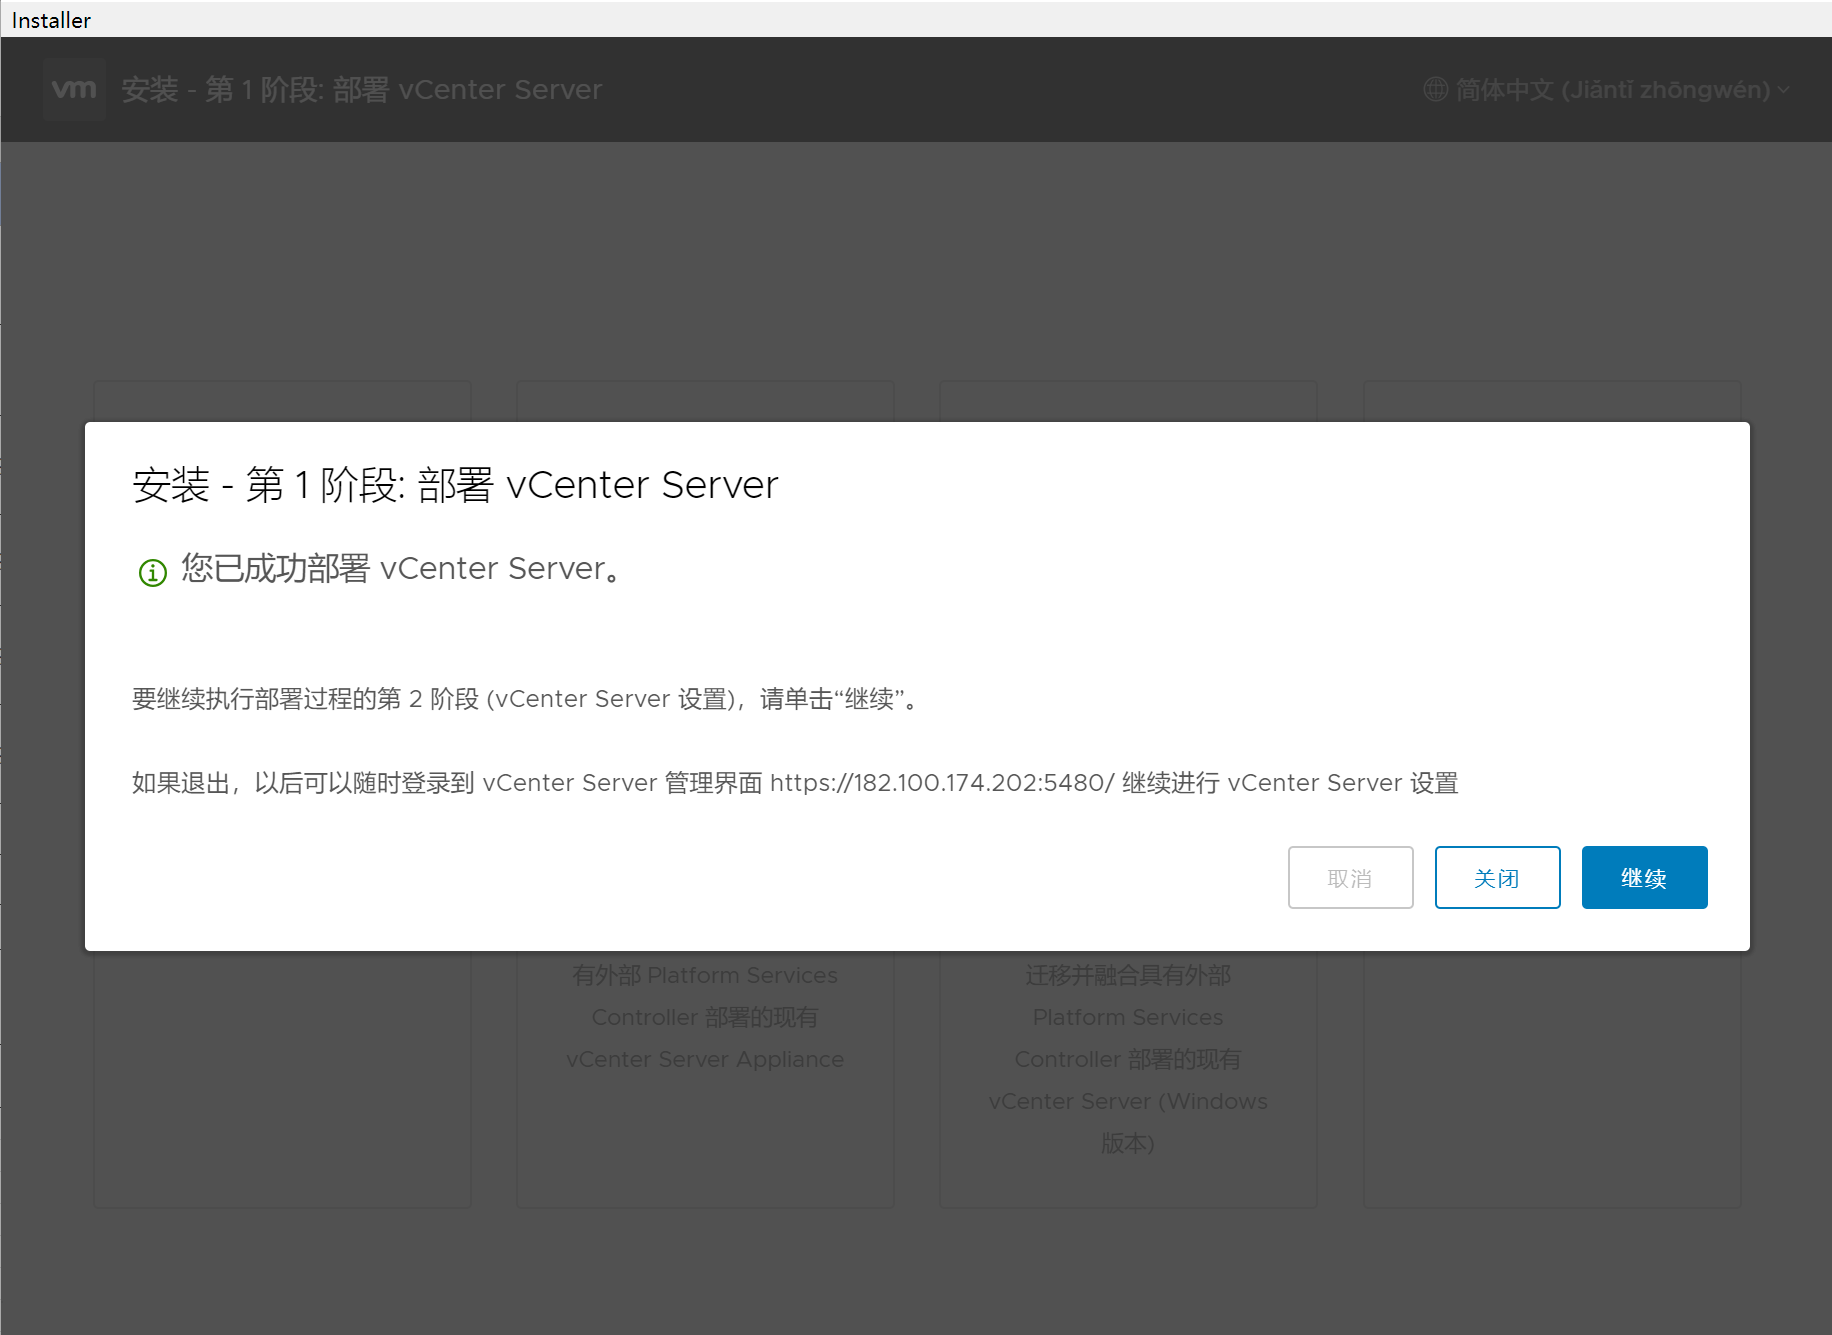Screen dimensions: 1832x1335
Task: Select the 有外部 Platform Services card text
Action: 704,975
